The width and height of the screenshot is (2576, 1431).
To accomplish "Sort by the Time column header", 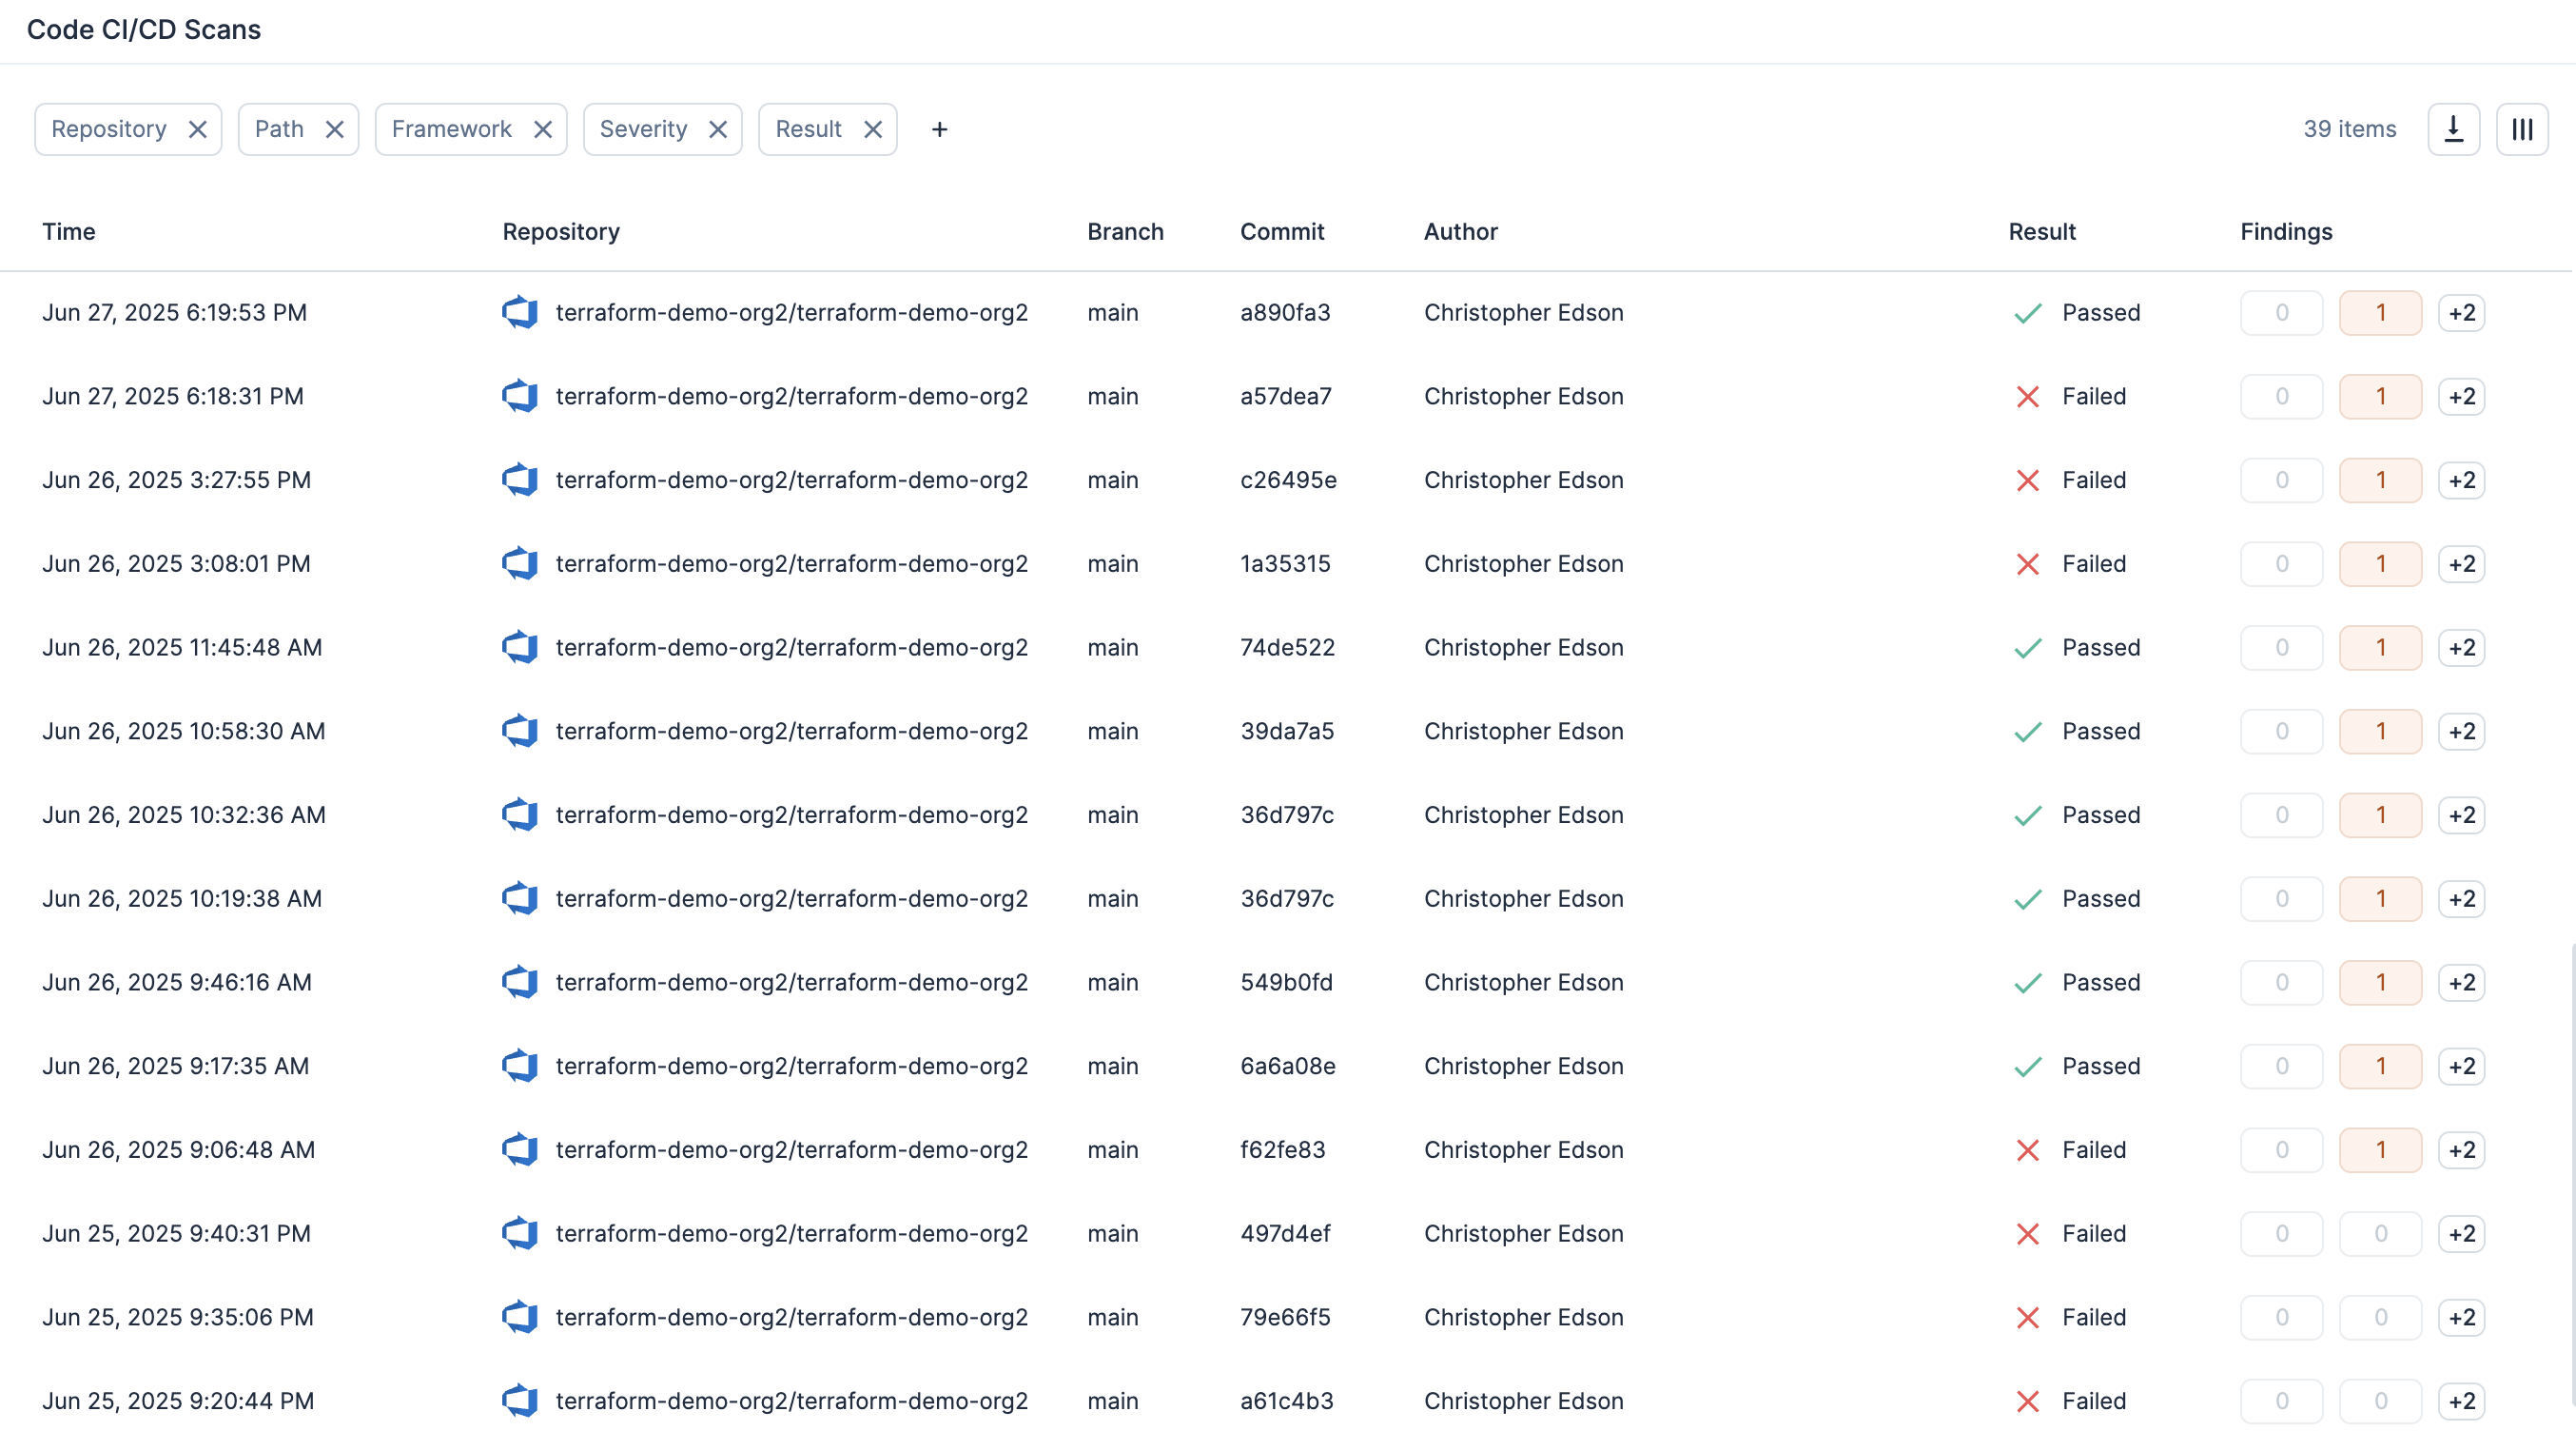I will pos(68,231).
